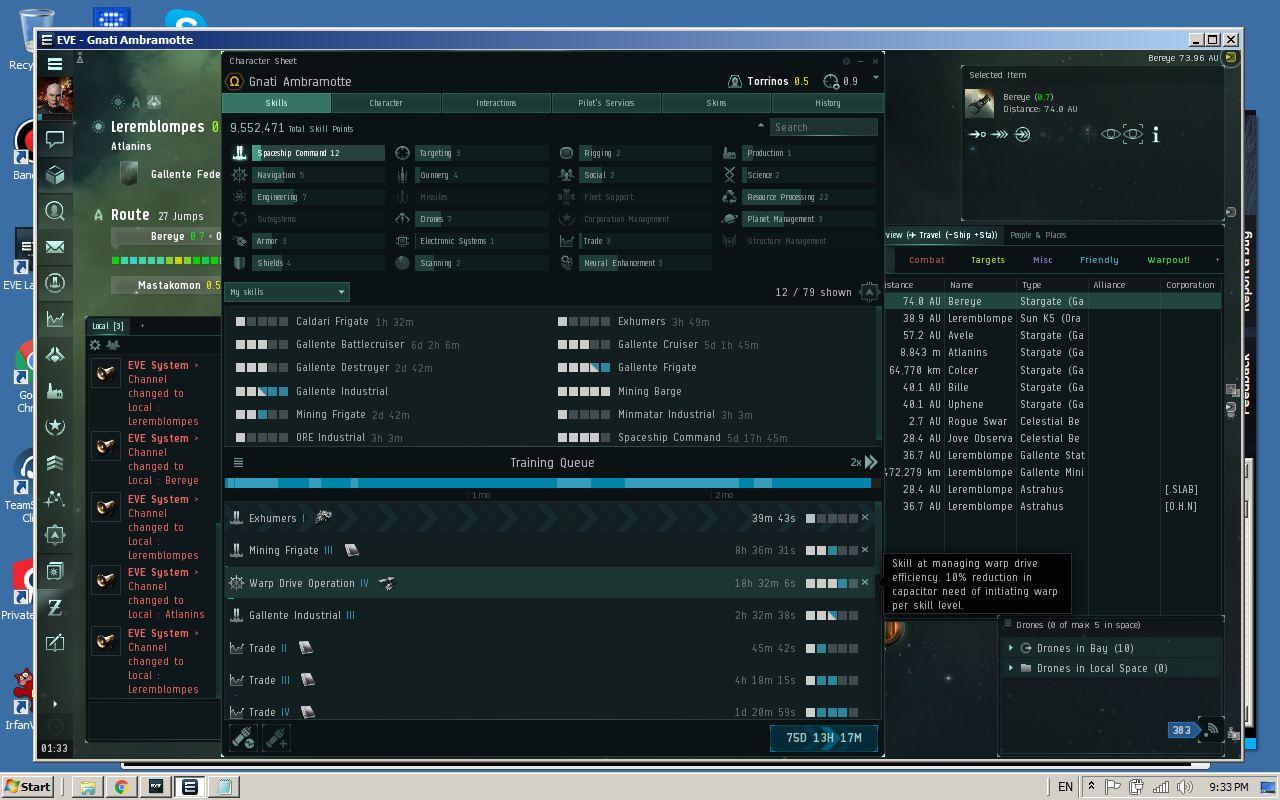1280x800 pixels.
Task: Click the Jump icon in Selected Item
Action: coord(1022,134)
